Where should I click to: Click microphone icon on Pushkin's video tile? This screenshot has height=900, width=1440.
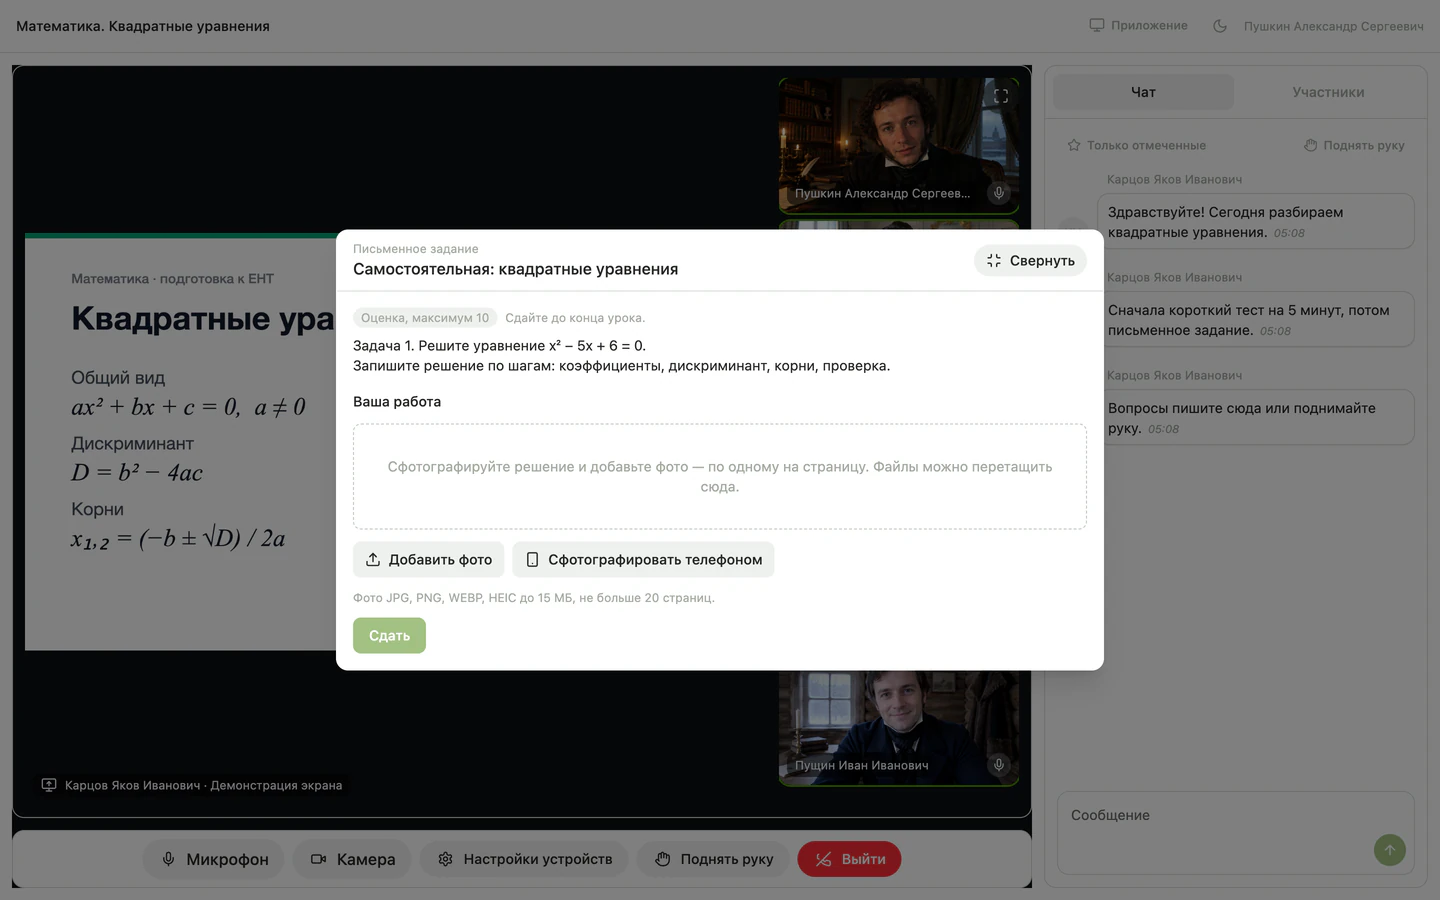point(998,193)
